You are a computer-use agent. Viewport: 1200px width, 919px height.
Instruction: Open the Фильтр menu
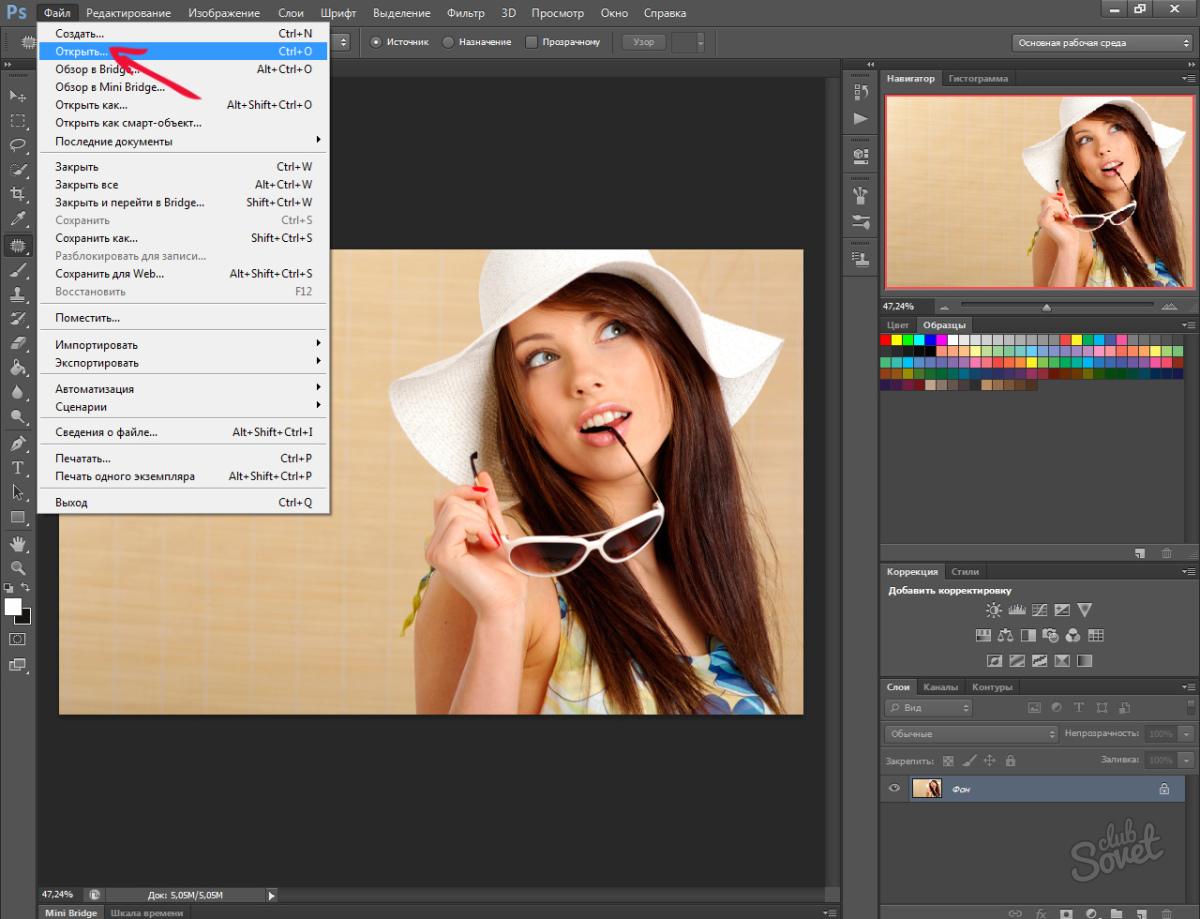point(466,13)
